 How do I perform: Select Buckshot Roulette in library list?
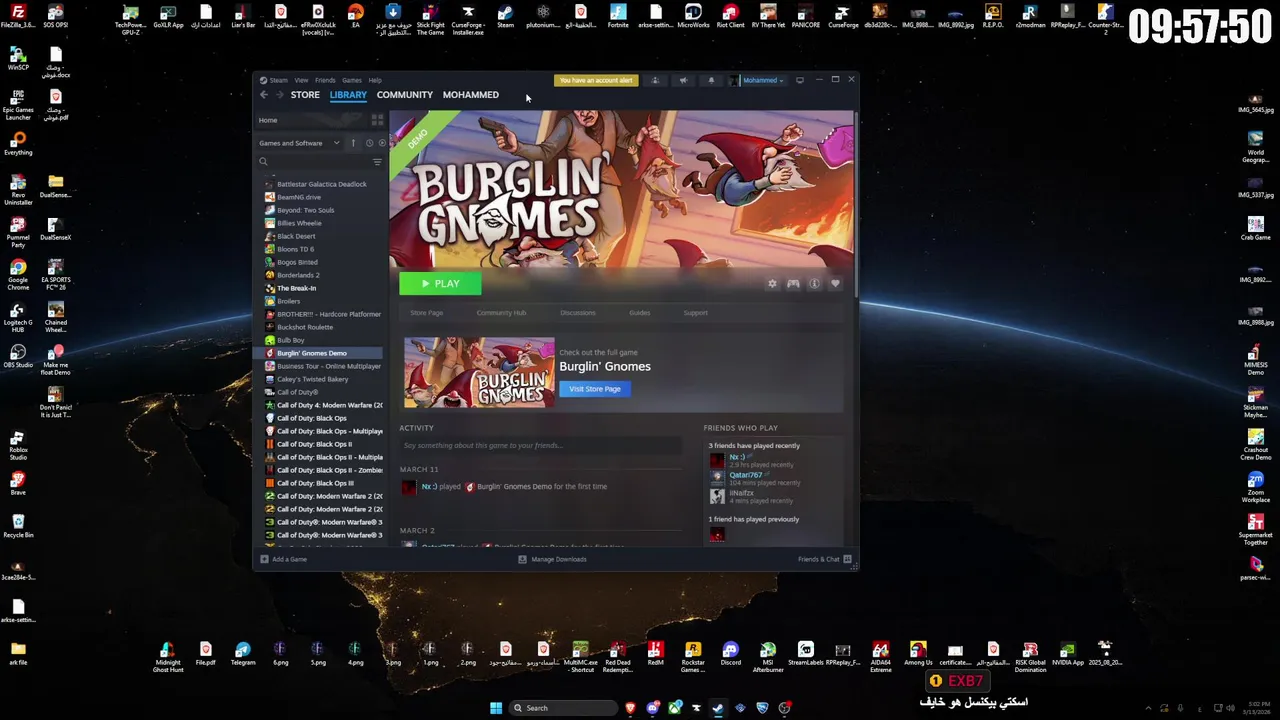(305, 327)
